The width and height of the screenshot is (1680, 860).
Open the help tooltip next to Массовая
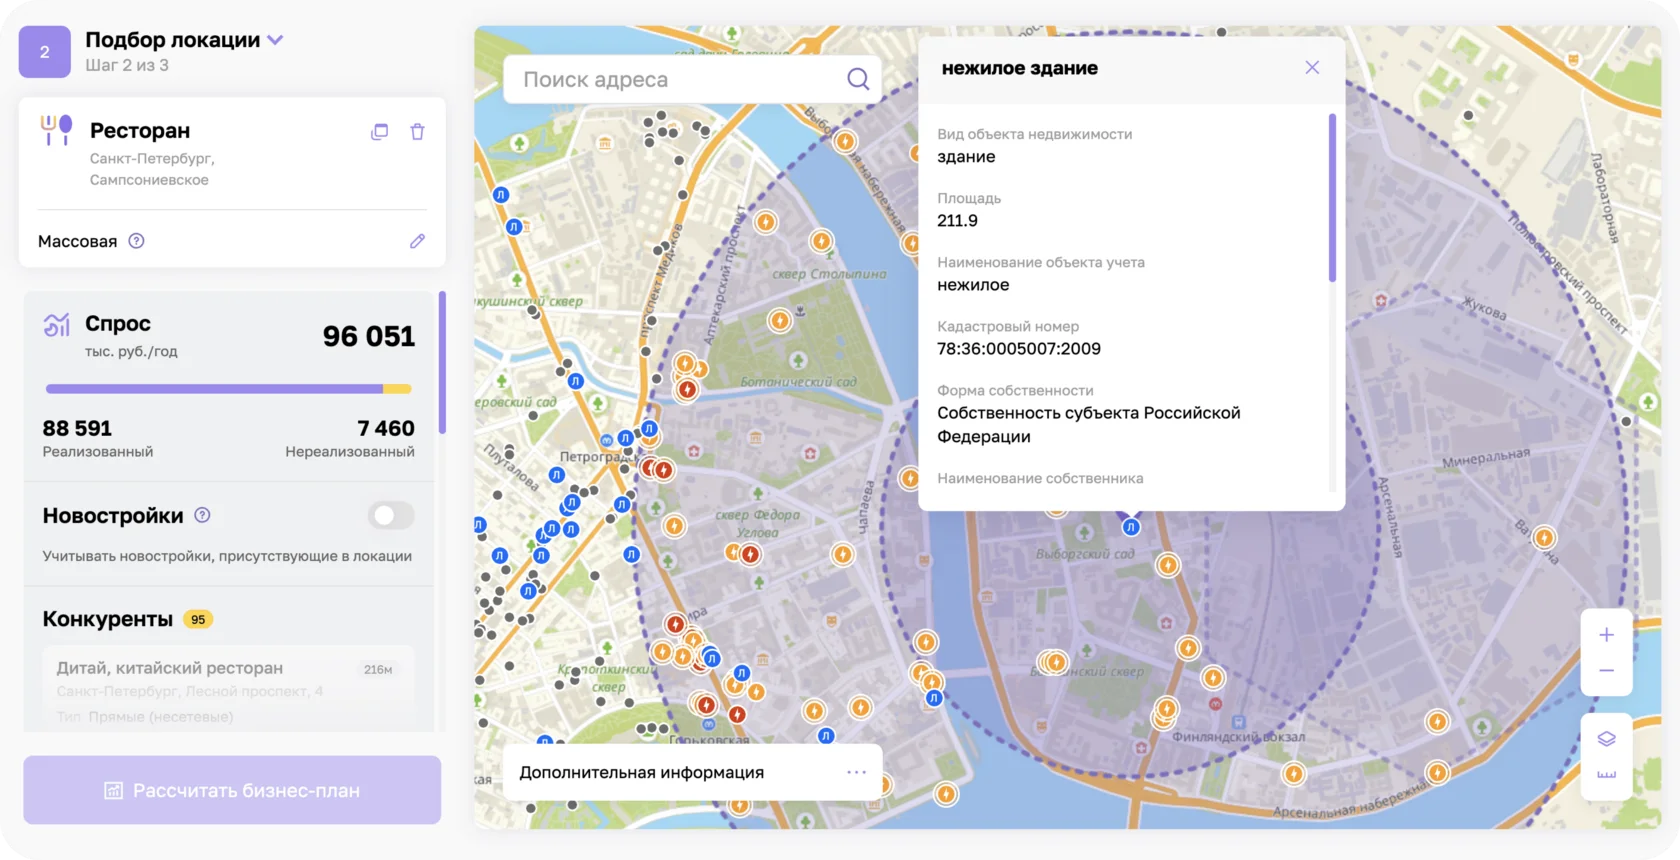pos(137,241)
